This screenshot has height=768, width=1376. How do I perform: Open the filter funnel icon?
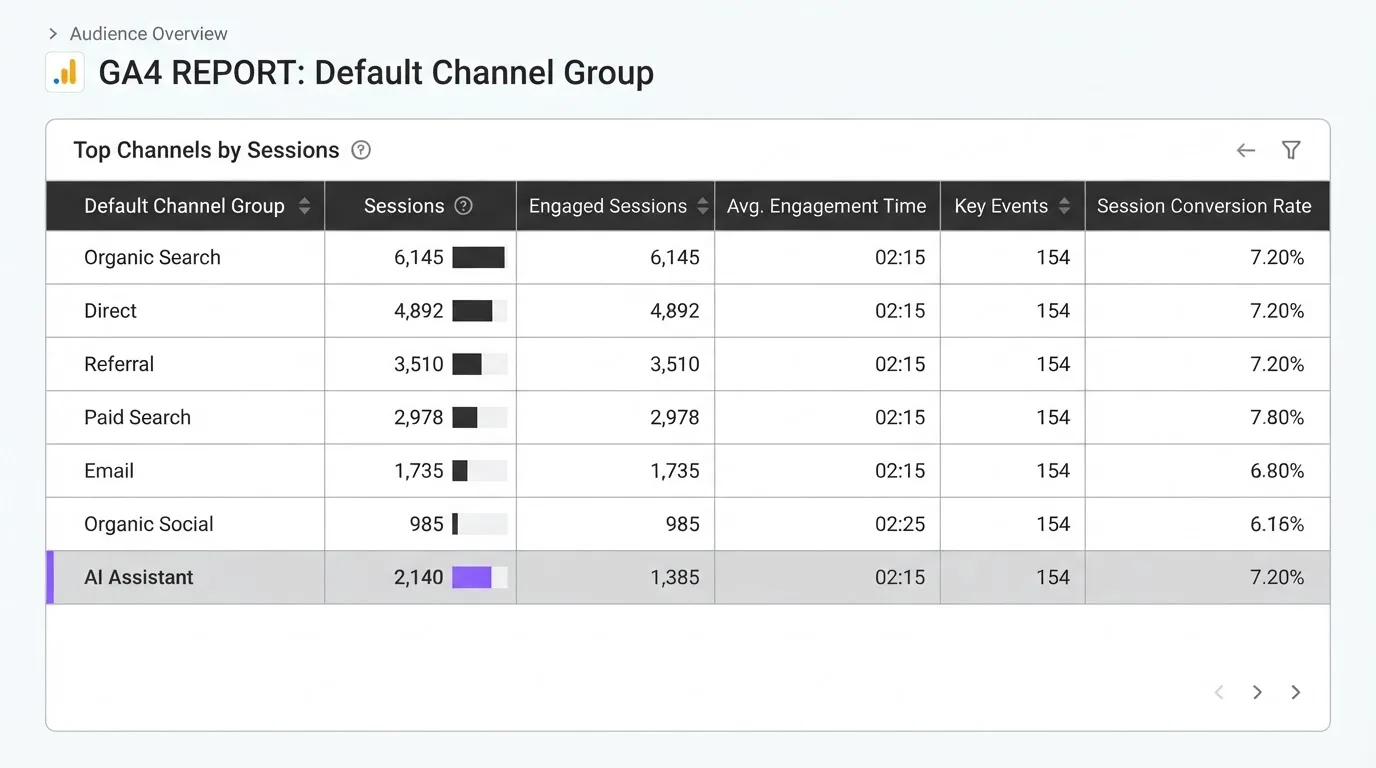(x=1291, y=150)
